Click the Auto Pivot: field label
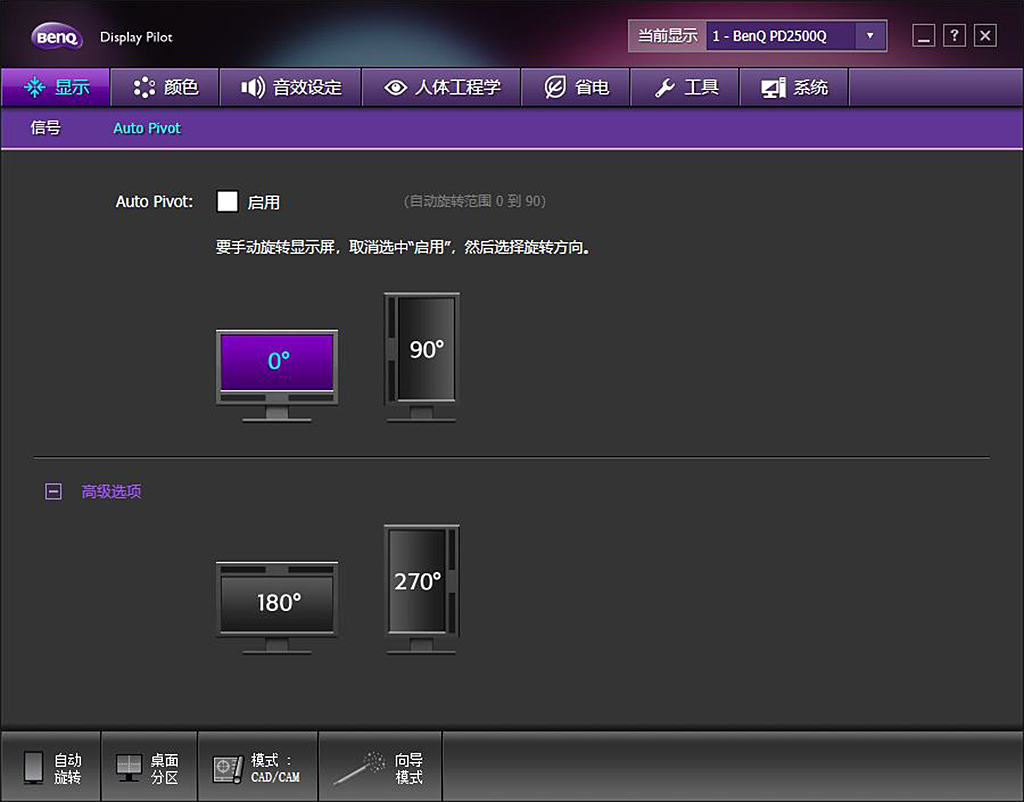 point(154,202)
